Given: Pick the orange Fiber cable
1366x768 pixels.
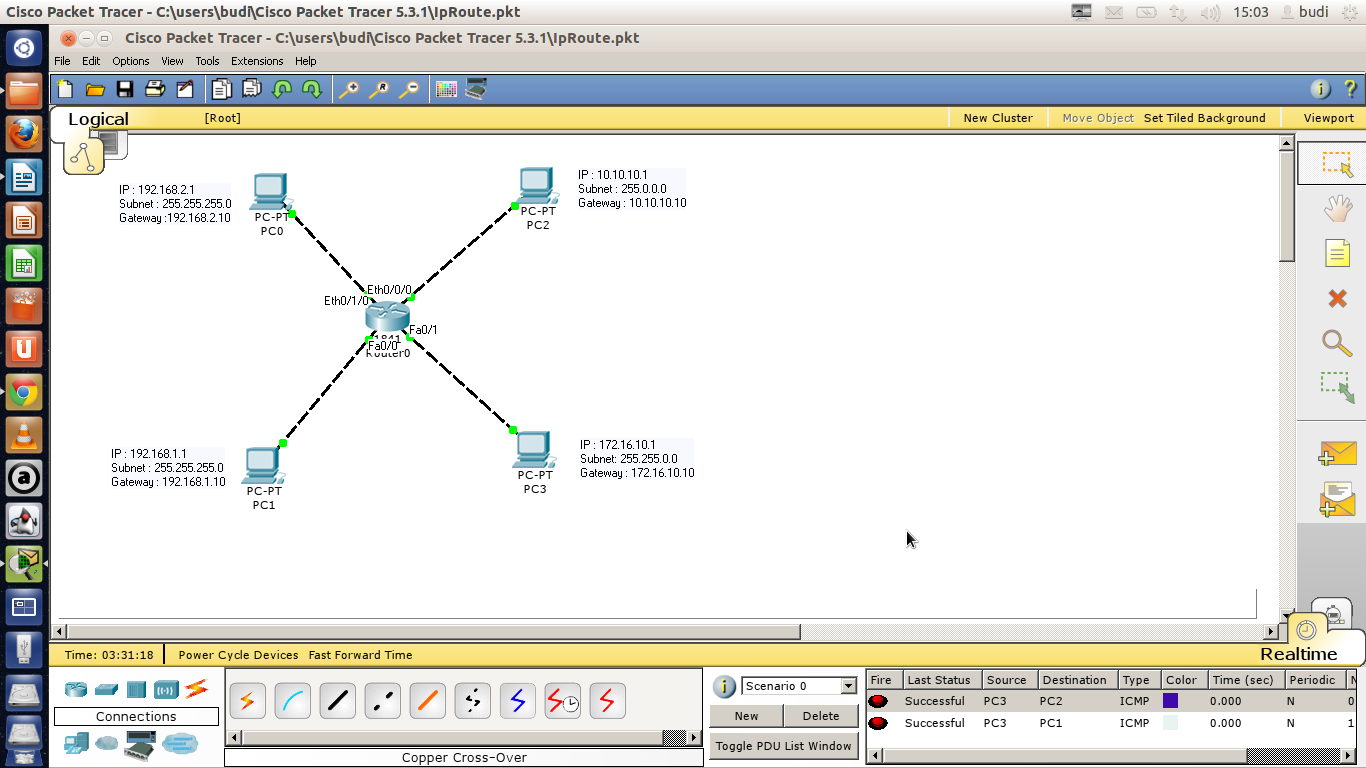Looking at the screenshot, I should pos(428,702).
